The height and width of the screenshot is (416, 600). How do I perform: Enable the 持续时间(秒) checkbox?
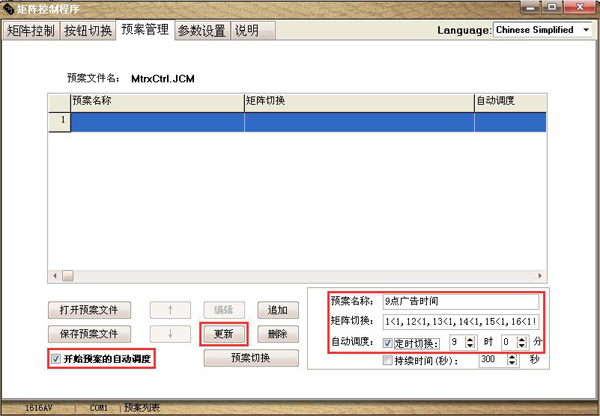coord(387,360)
